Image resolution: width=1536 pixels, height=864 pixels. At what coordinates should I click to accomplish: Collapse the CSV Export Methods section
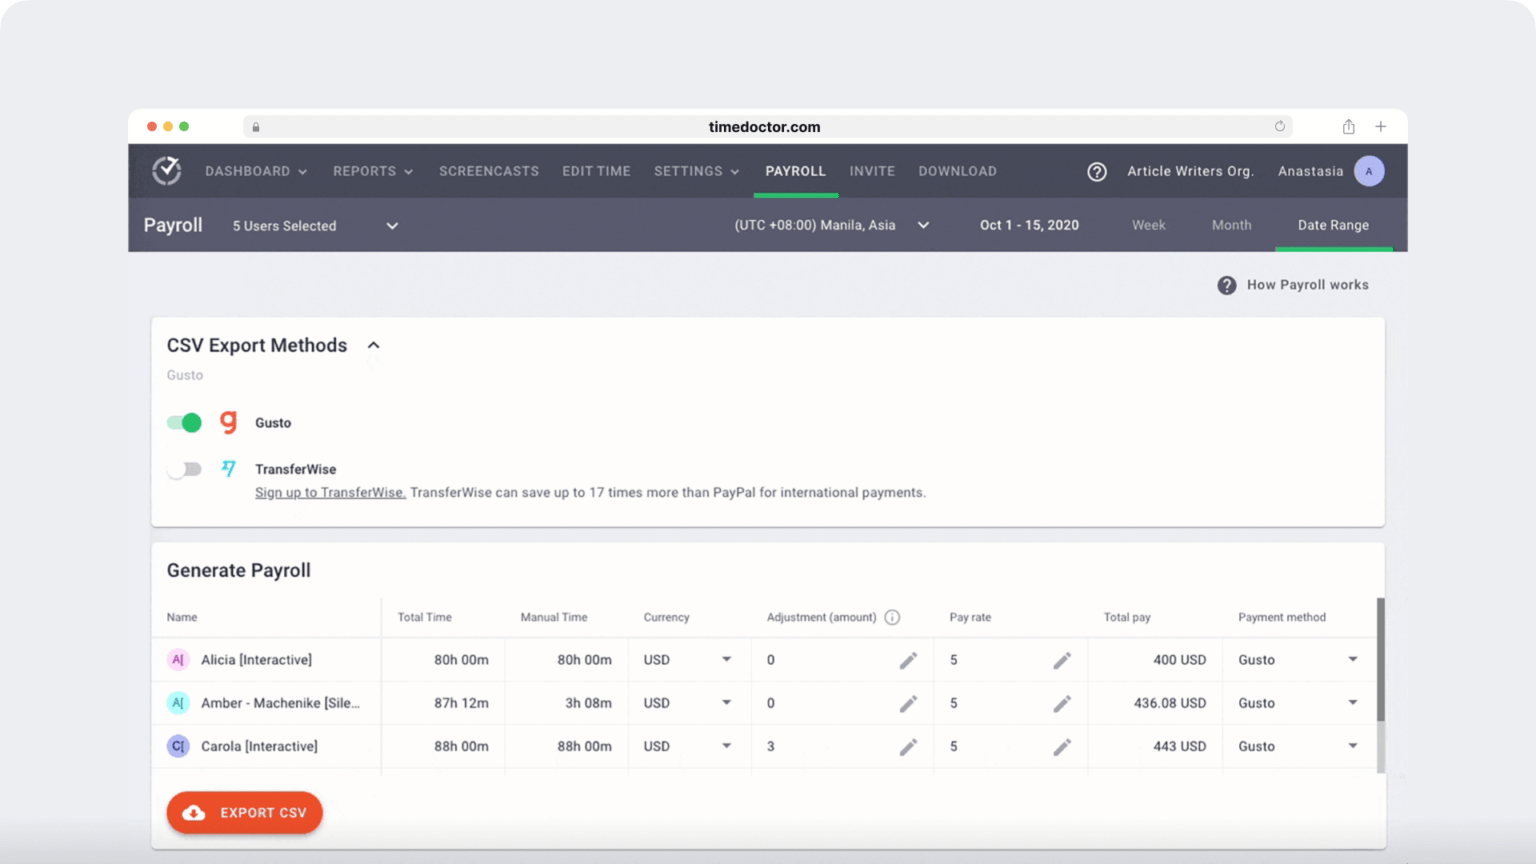point(373,344)
